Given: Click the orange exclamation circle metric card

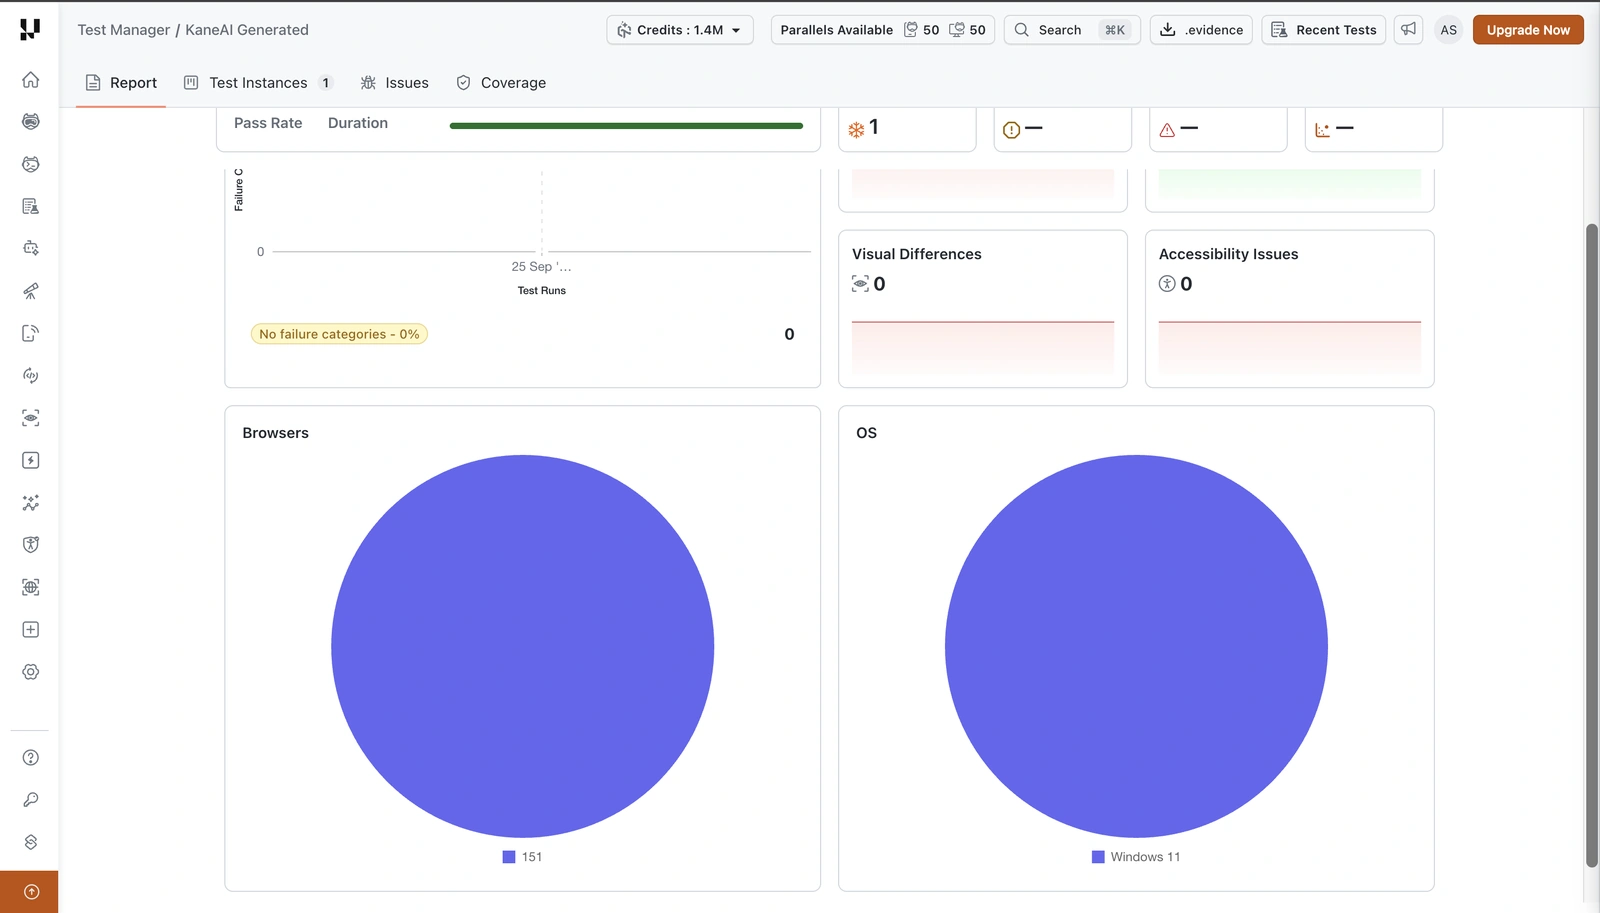Looking at the screenshot, I should pyautogui.click(x=1062, y=129).
